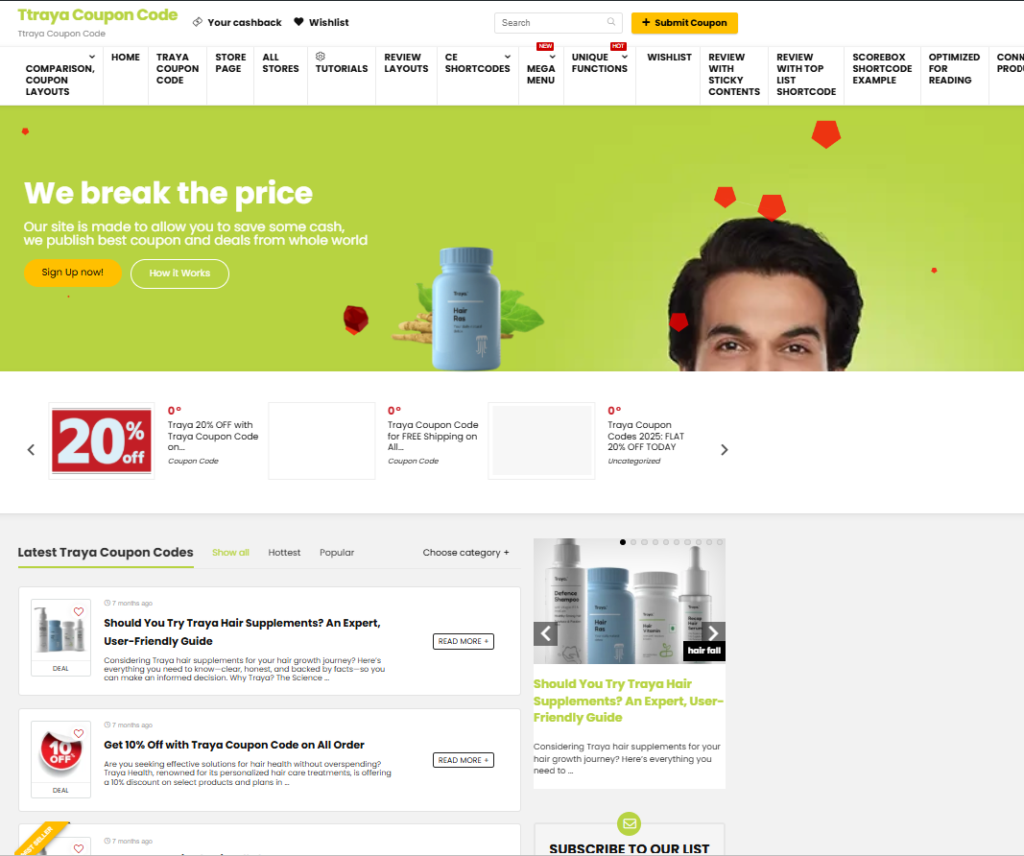Click the Submit Coupon button
This screenshot has height=856, width=1024.
click(684, 23)
